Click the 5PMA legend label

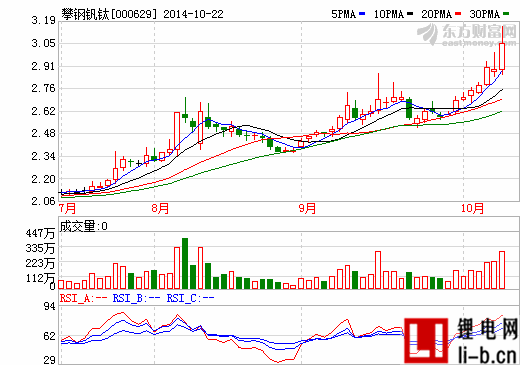pos(343,14)
